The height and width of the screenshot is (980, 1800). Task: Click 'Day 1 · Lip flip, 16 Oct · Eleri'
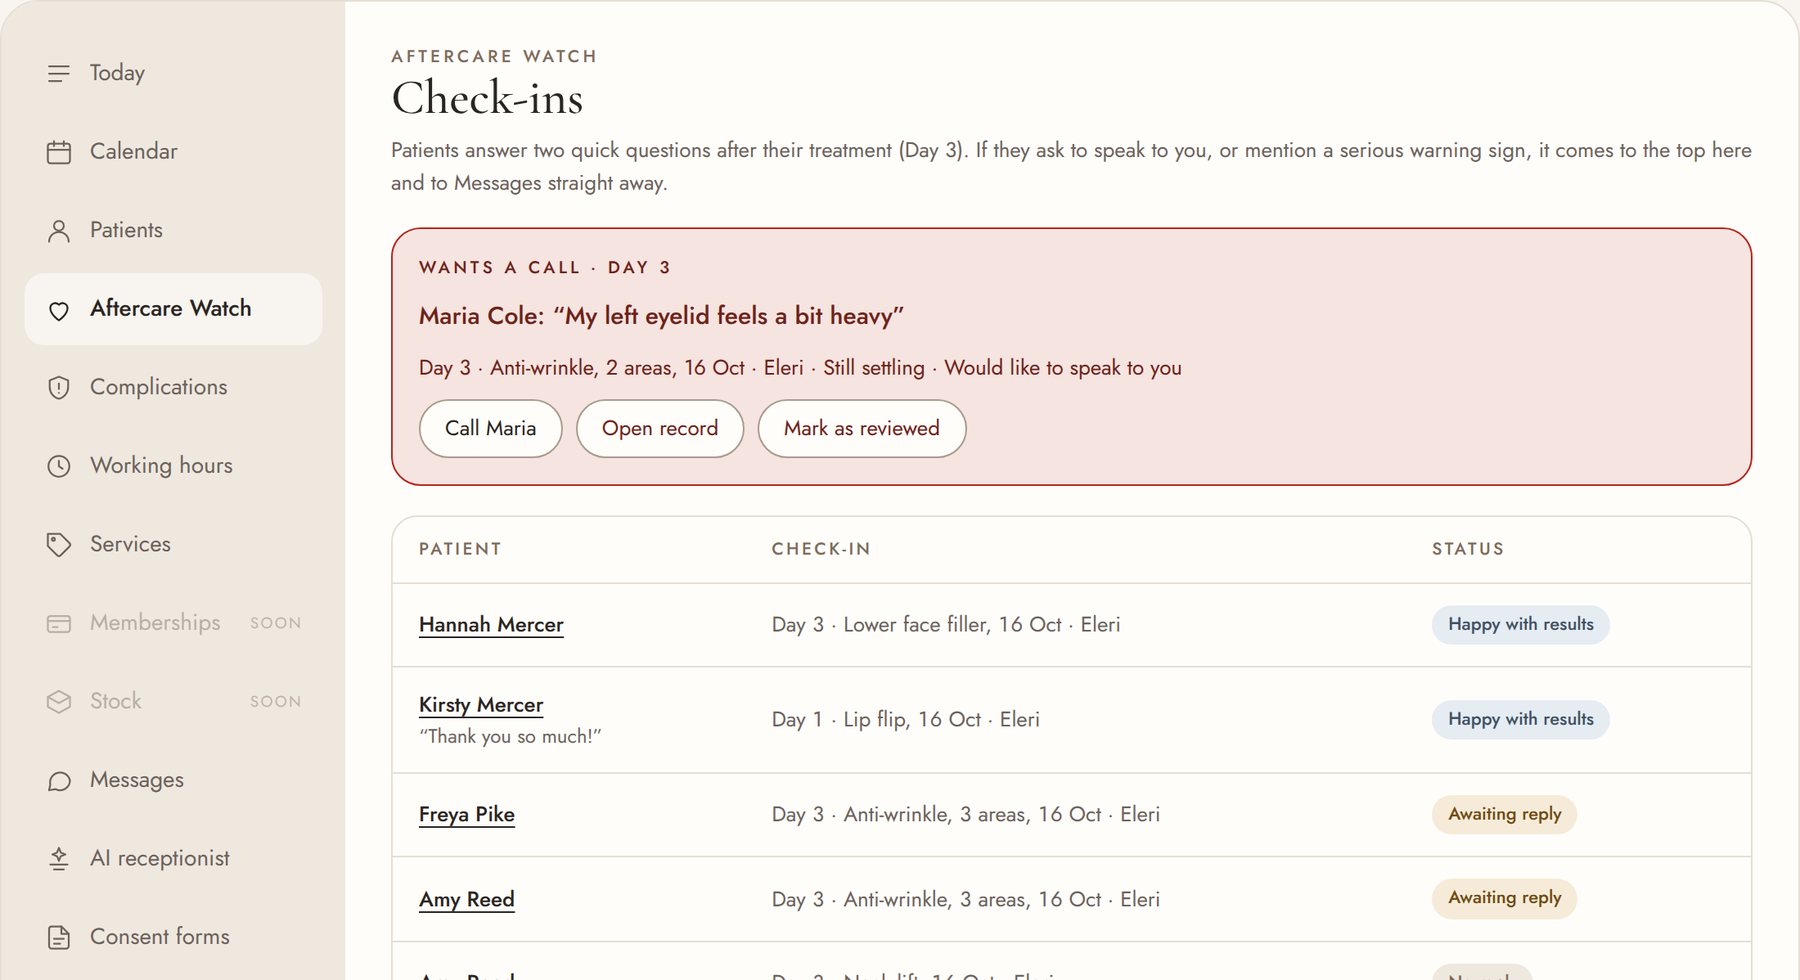pos(906,720)
